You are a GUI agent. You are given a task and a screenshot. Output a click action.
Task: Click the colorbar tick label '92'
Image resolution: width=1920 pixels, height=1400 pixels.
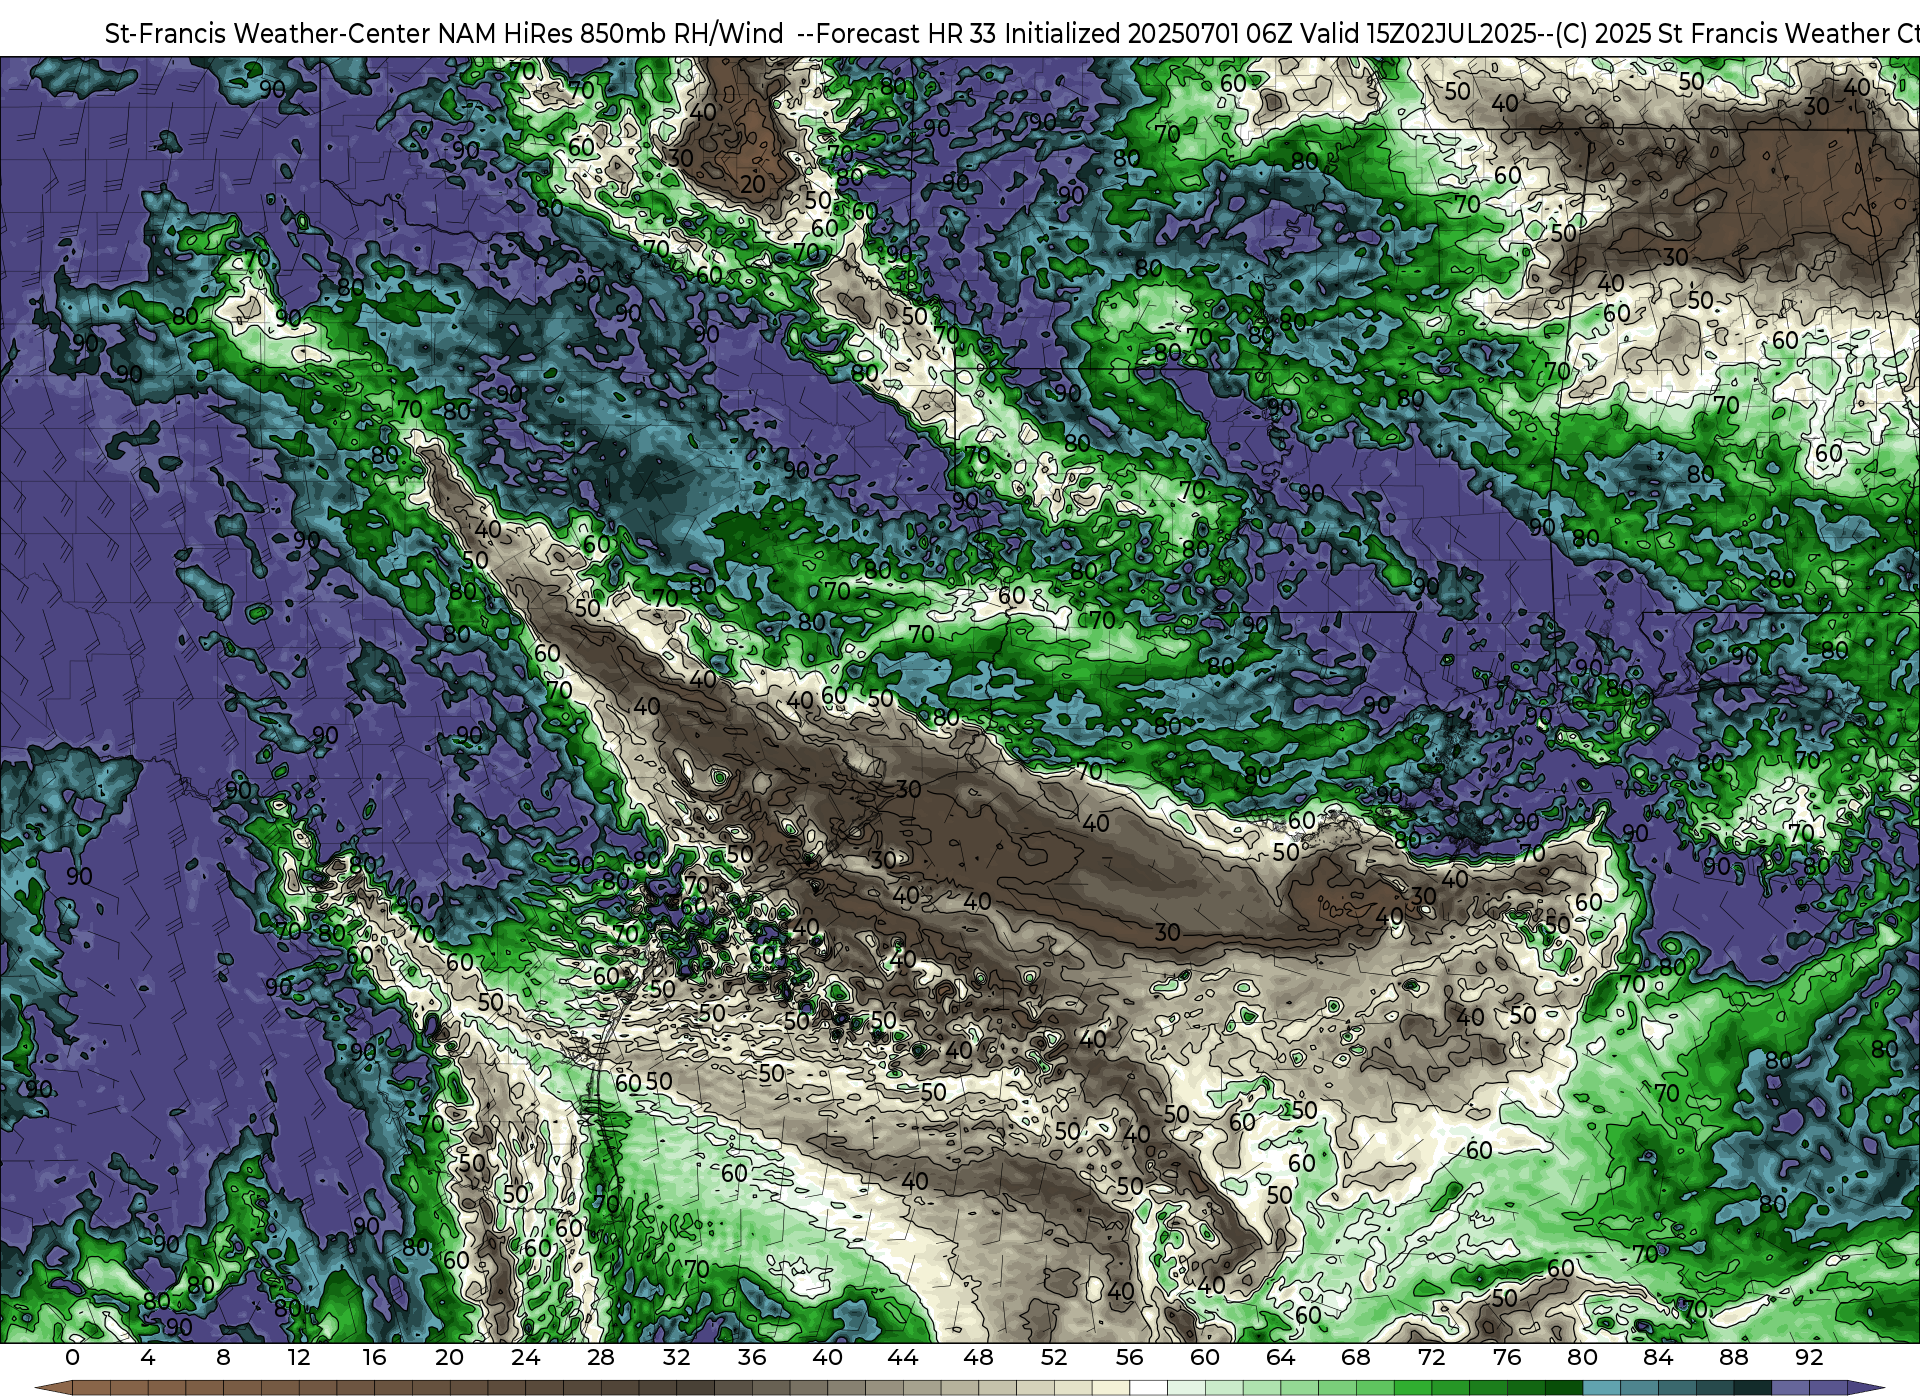pos(1809,1358)
